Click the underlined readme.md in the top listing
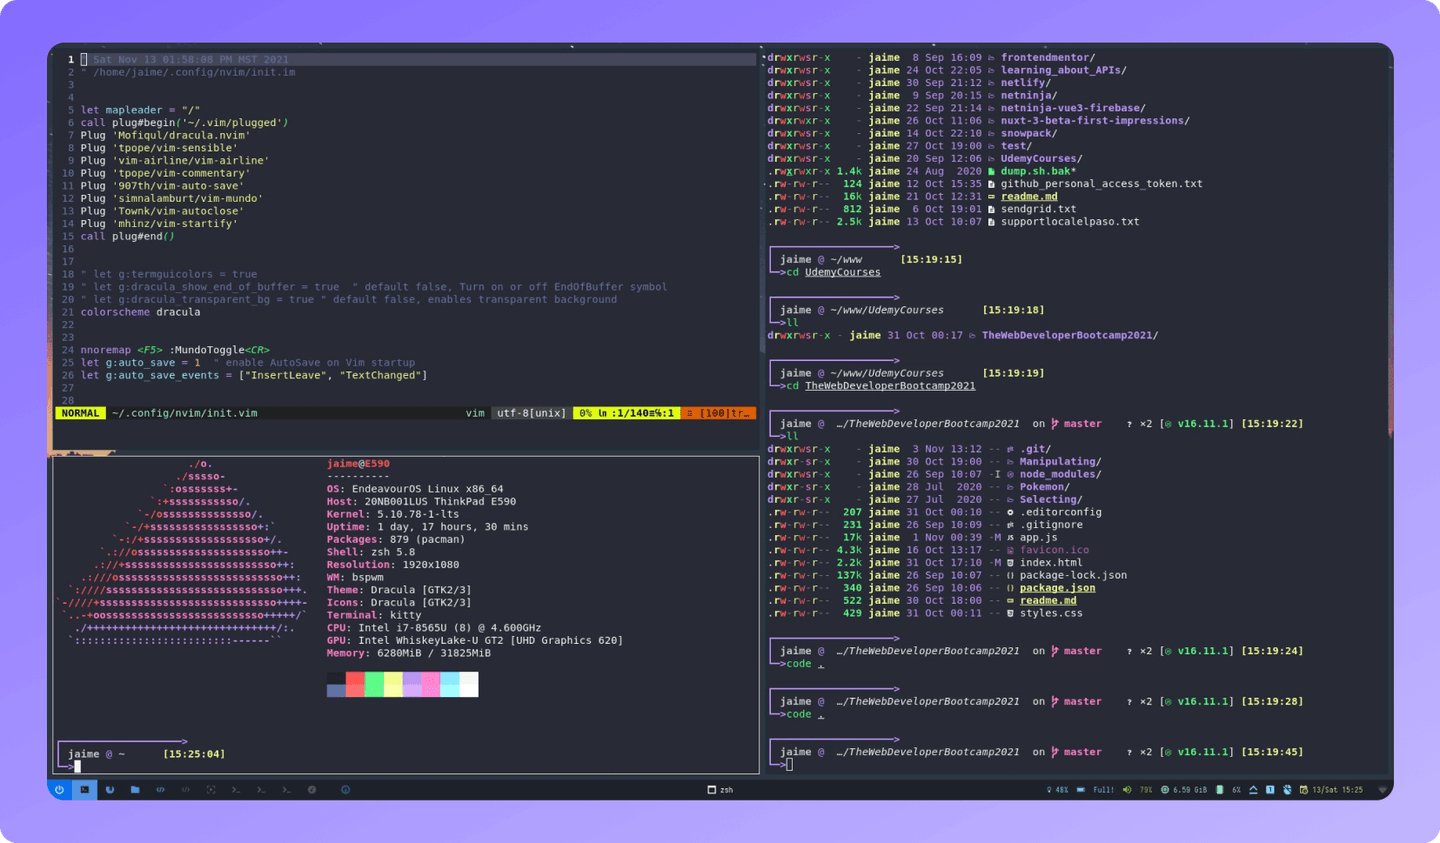Image resolution: width=1440 pixels, height=843 pixels. 1029,197
